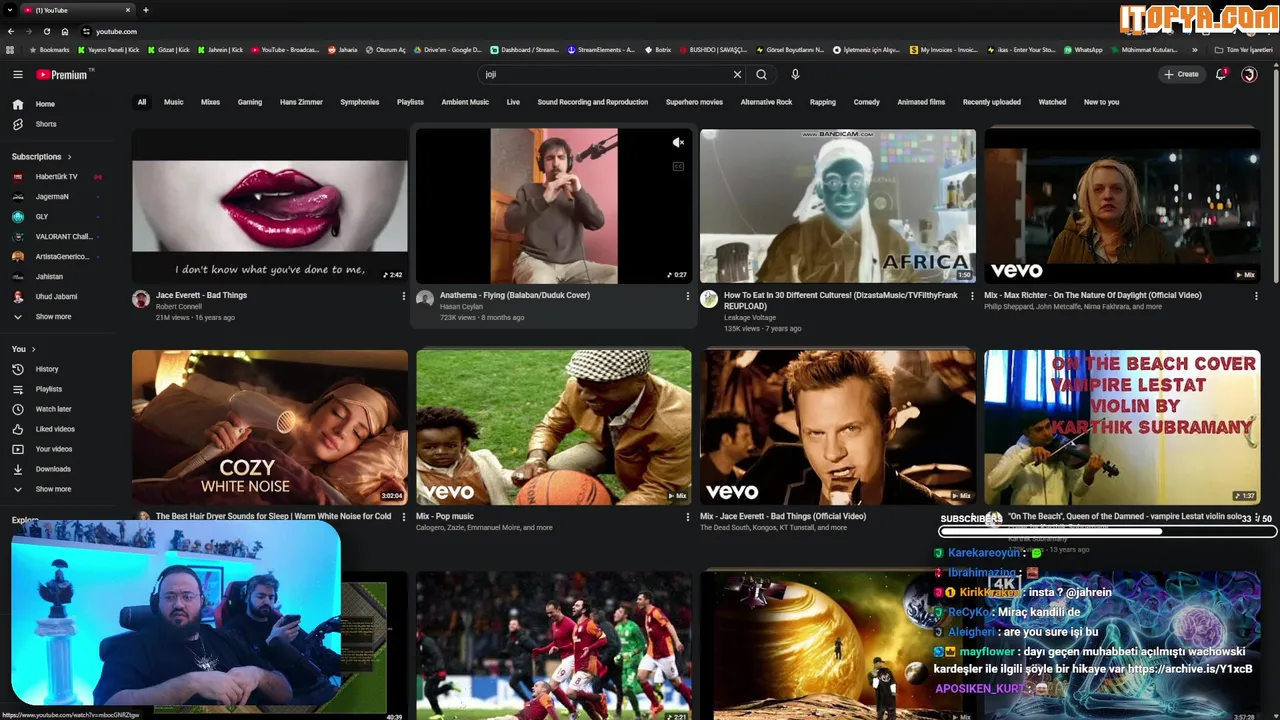Open options for How To Eat In 30 Different Cultures
Viewport: 1280px width, 720px height.
(971, 296)
